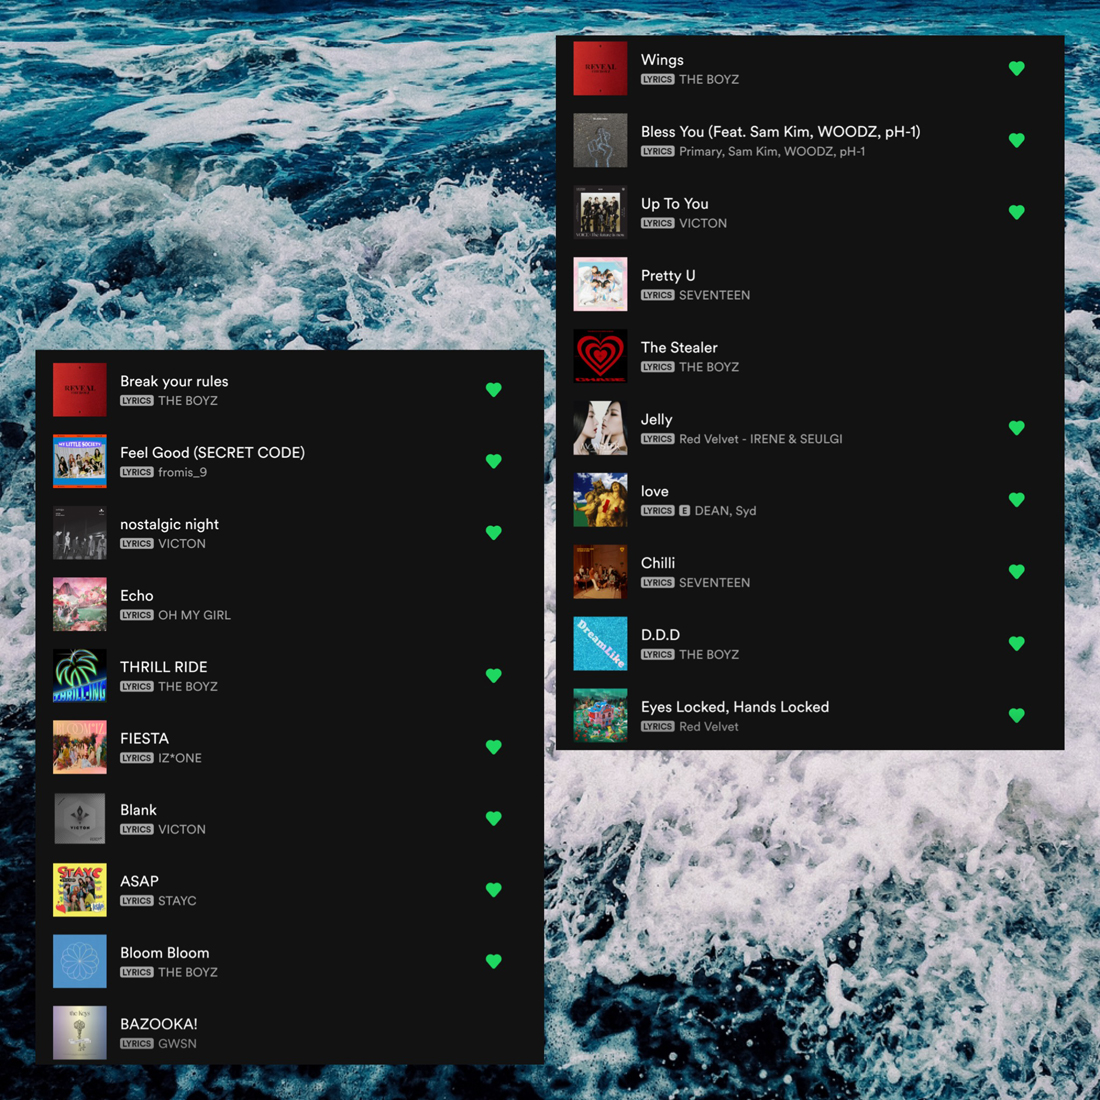Open BAZOOKA! album cover
1100x1100 pixels.
pos(80,1033)
